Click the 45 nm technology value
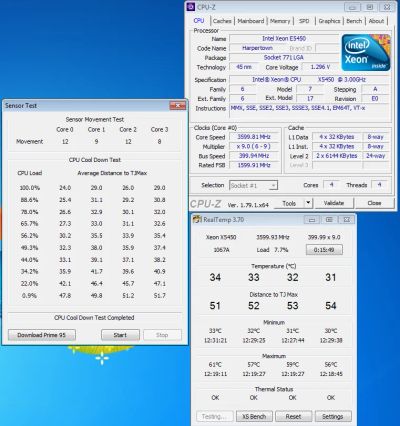The image size is (400, 426). click(x=244, y=67)
